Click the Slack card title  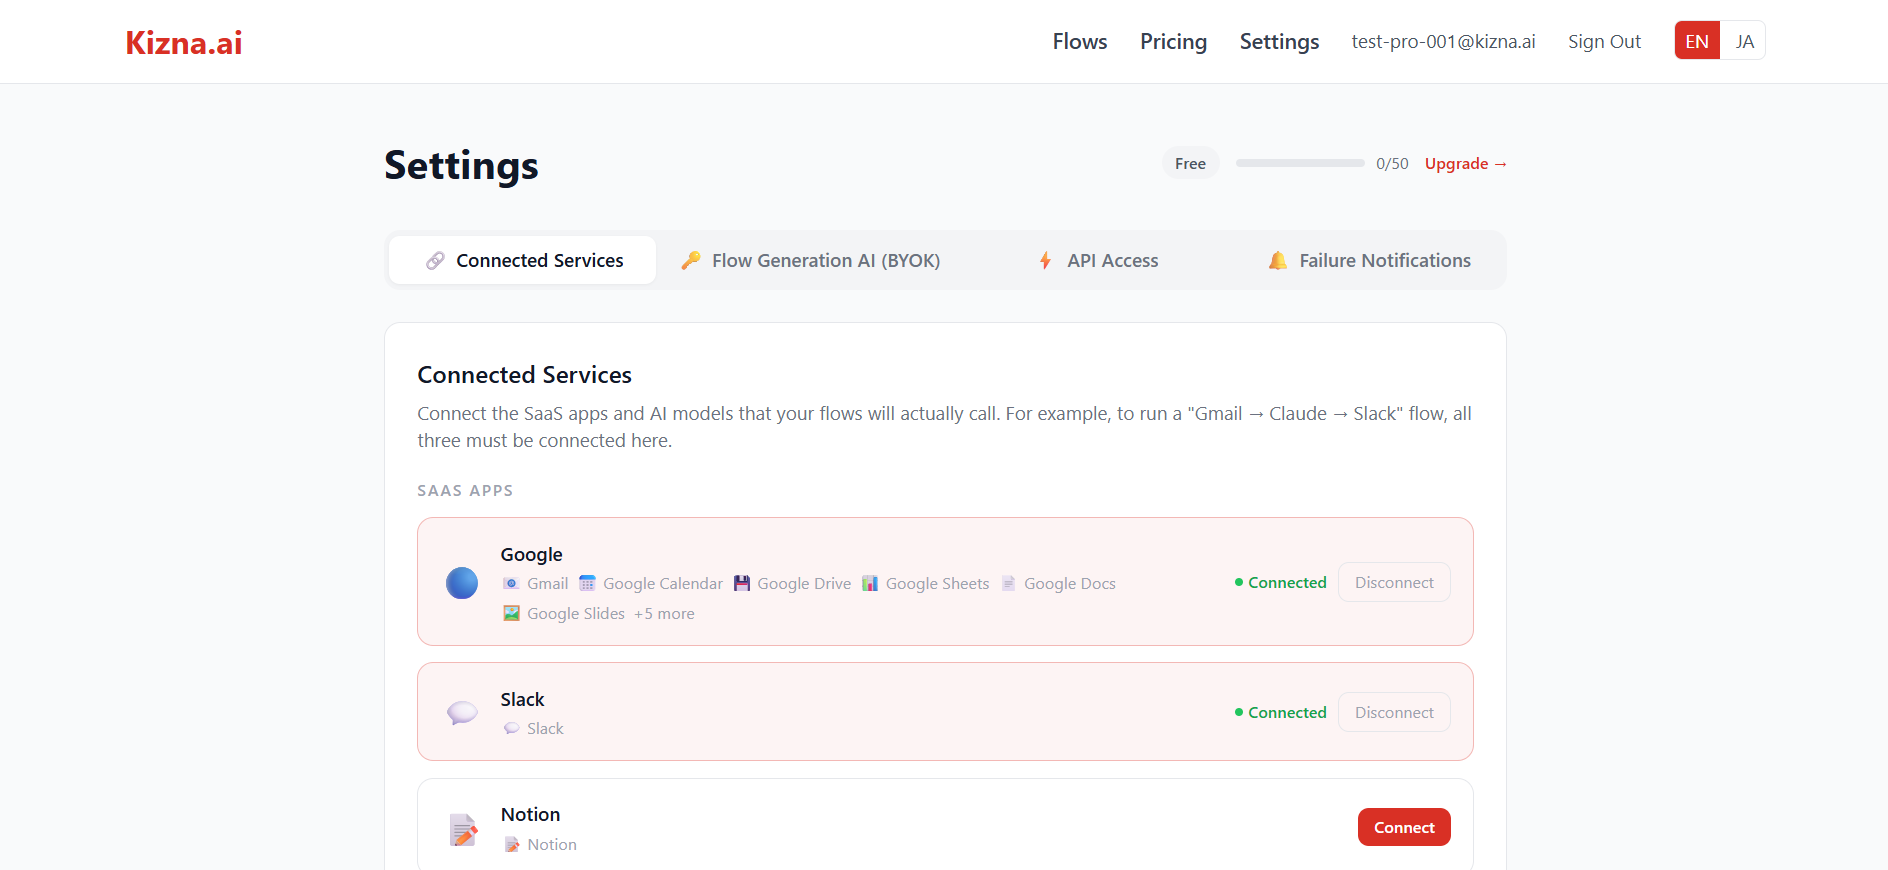522,699
